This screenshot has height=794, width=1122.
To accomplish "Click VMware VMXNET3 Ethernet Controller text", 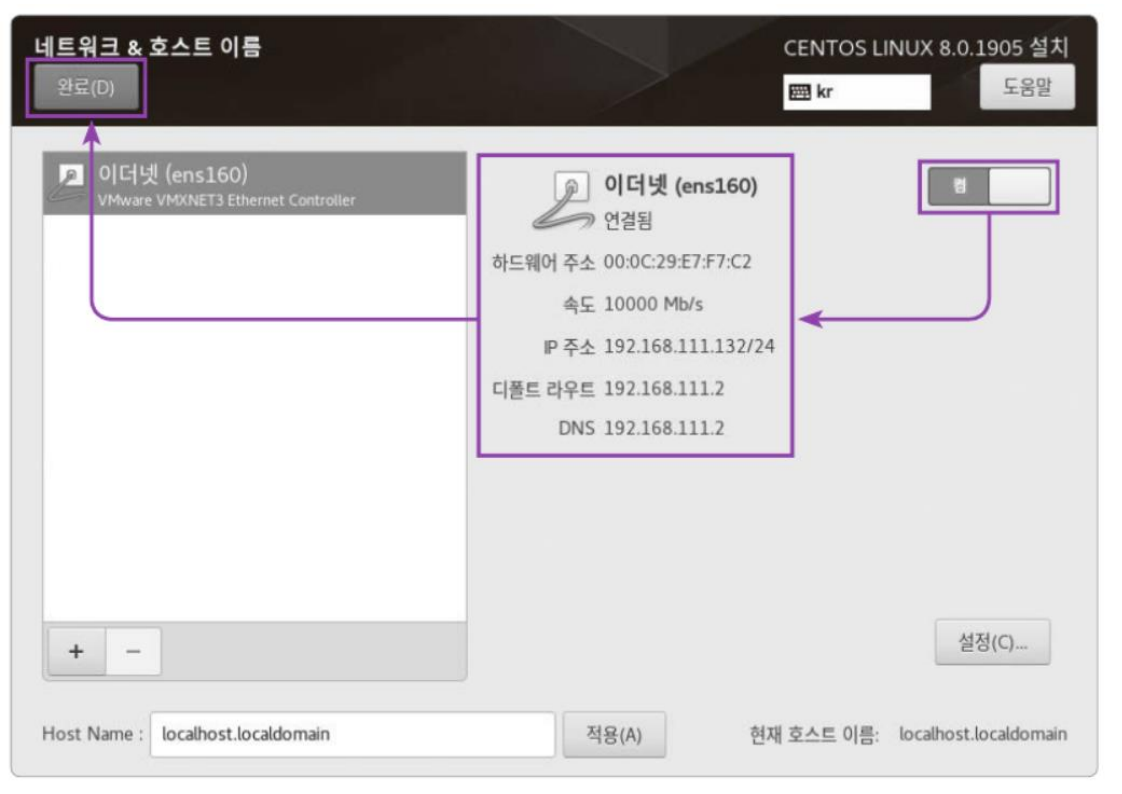I will tap(226, 200).
